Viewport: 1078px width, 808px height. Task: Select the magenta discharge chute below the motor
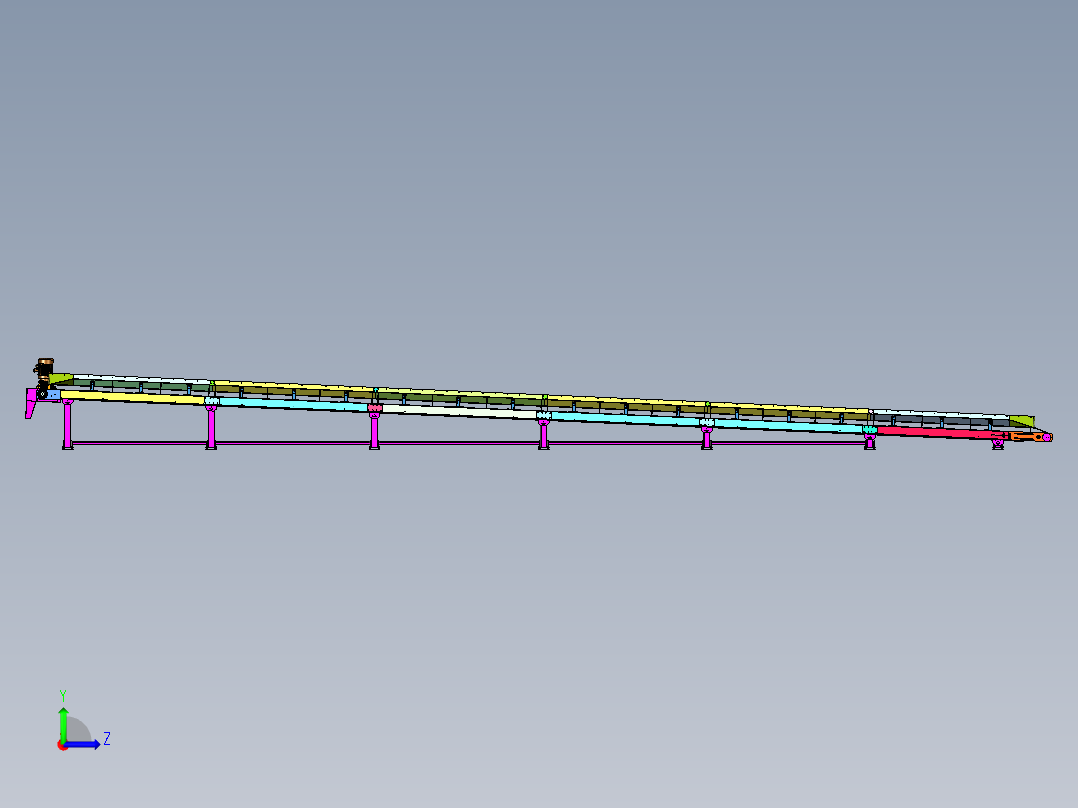pyautogui.click(x=30, y=402)
